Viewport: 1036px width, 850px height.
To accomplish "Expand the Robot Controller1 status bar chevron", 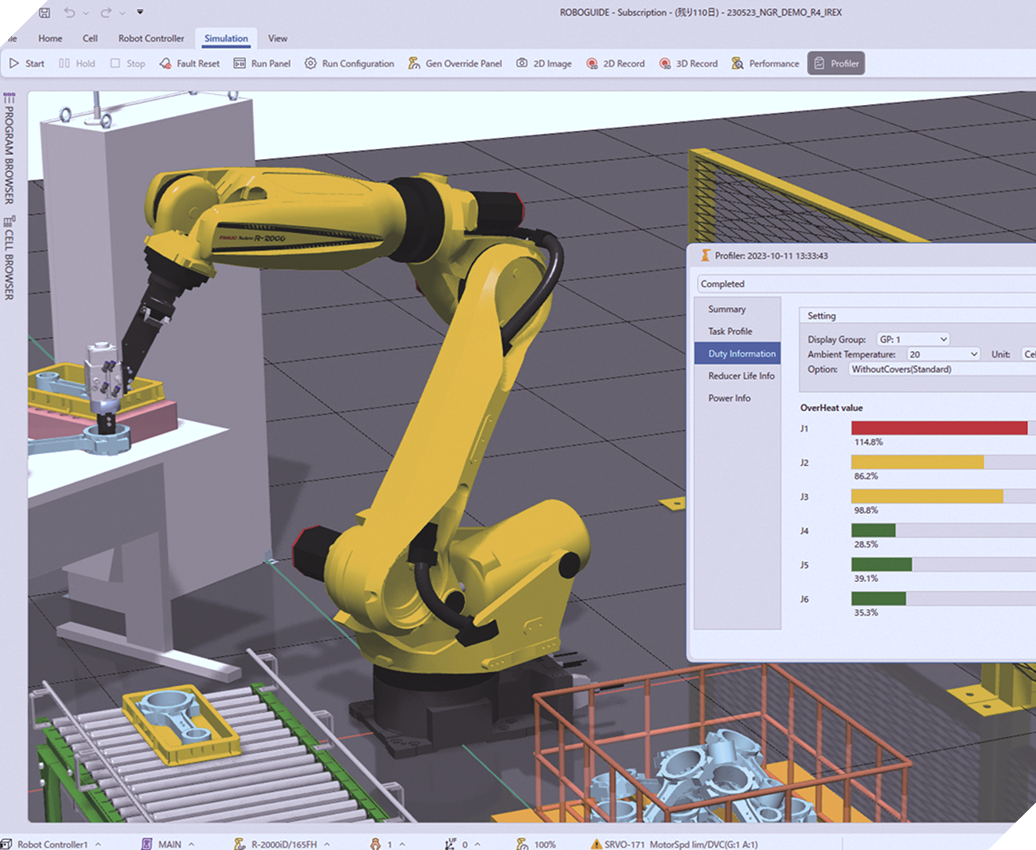I will (x=98, y=844).
